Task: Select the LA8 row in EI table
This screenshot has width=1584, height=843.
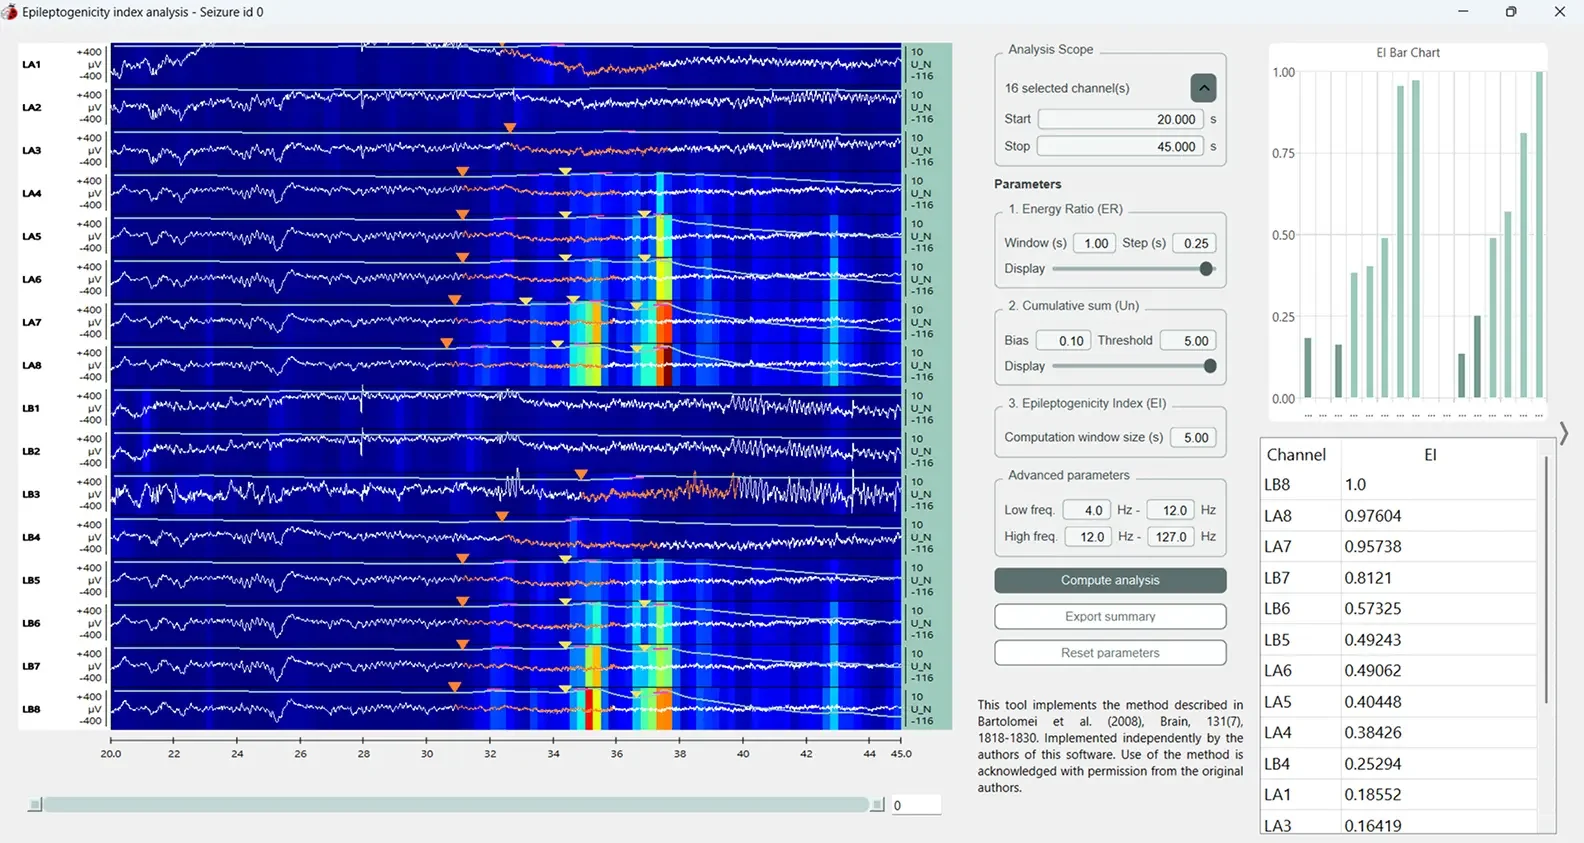Action: (x=1399, y=516)
